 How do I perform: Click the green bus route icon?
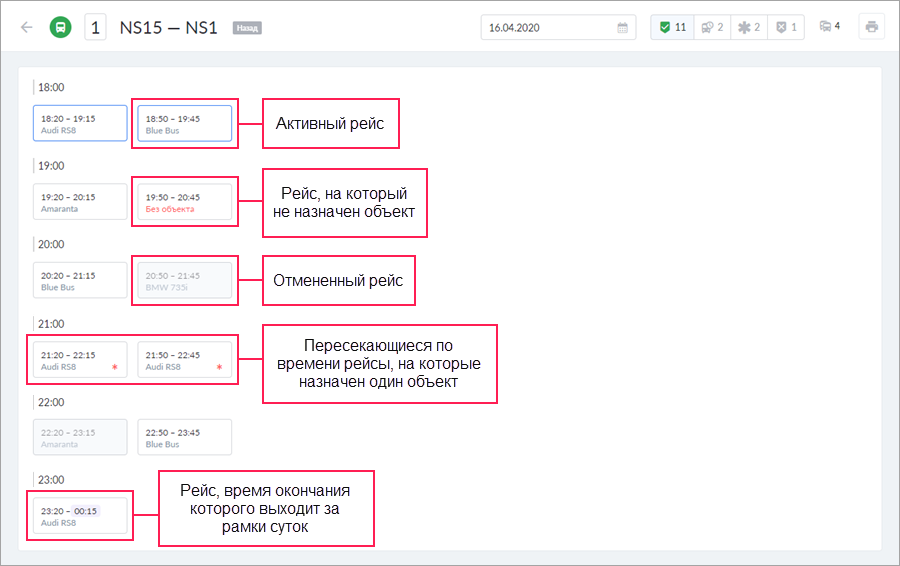tap(61, 27)
